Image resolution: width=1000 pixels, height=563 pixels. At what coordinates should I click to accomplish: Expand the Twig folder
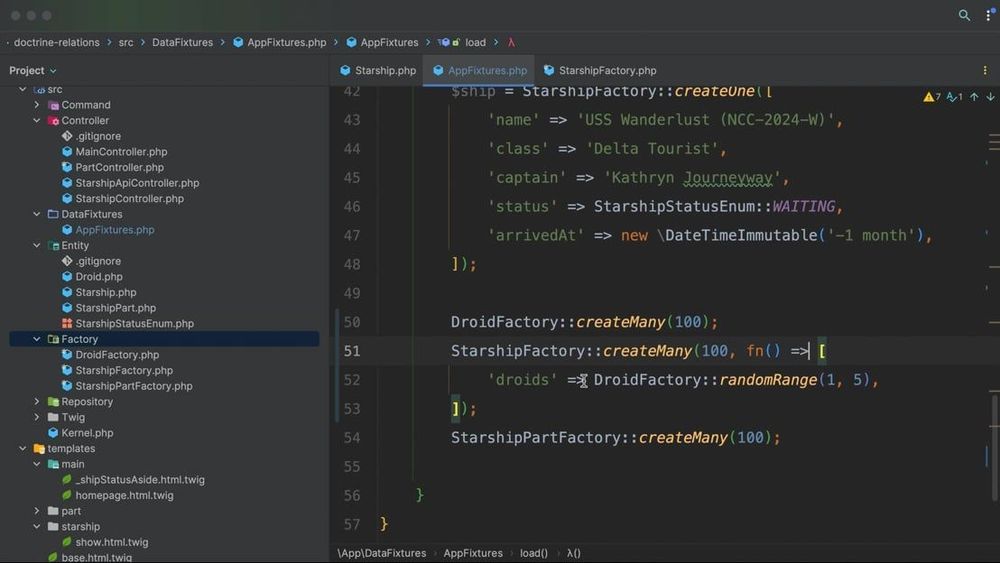pos(36,417)
